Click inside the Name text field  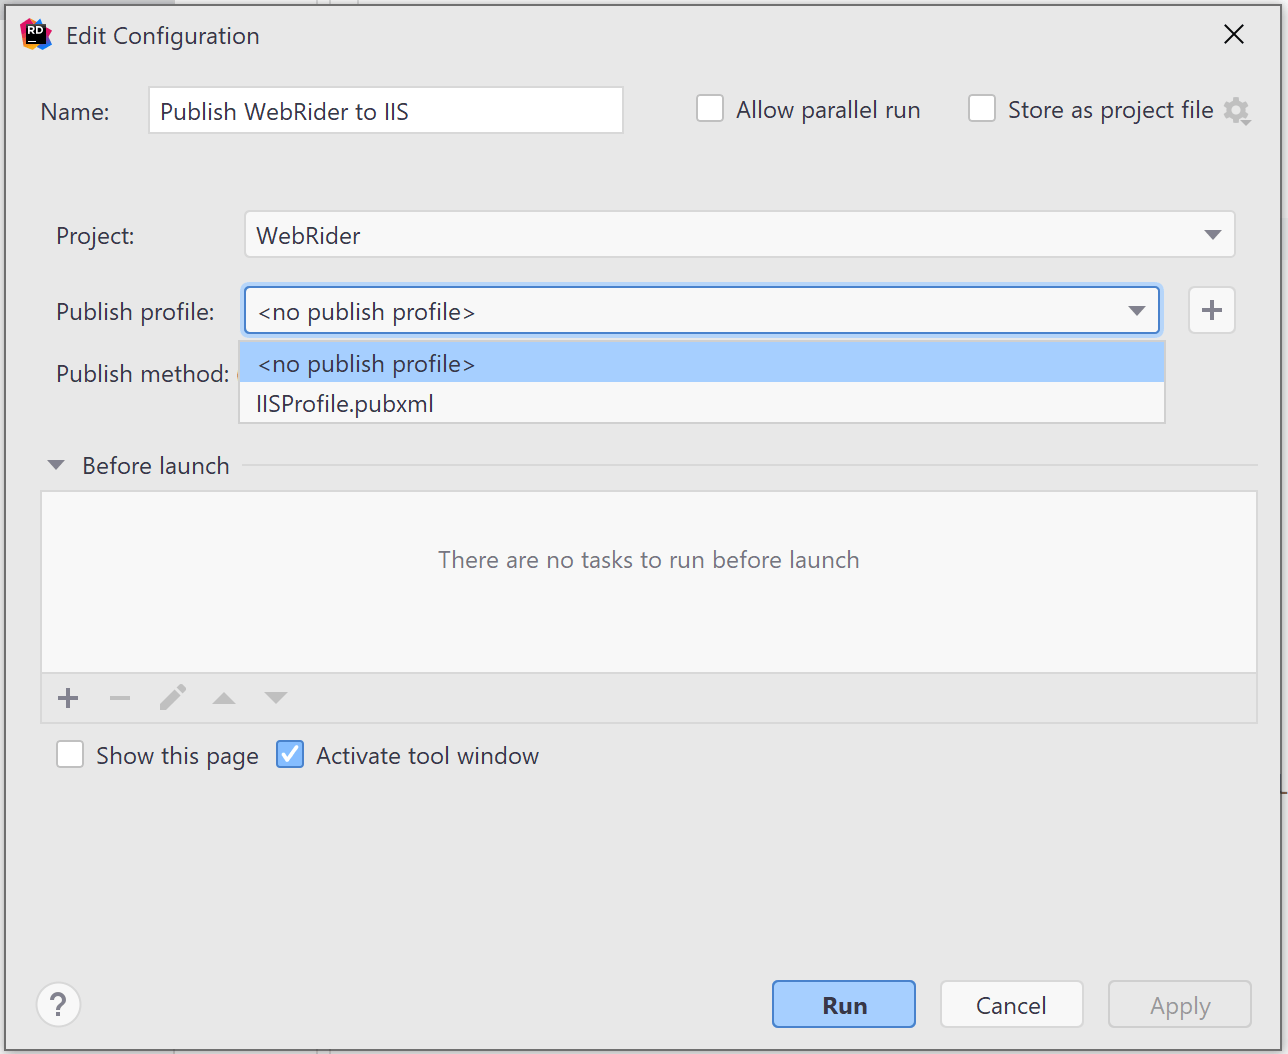(385, 111)
